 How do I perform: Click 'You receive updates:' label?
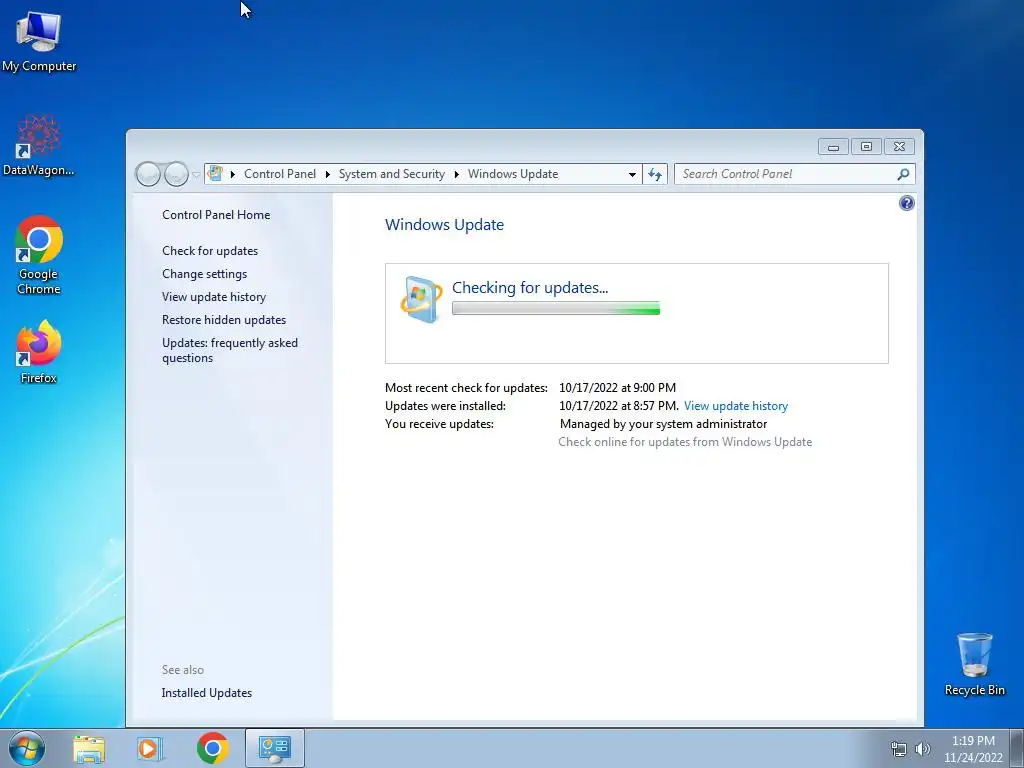(440, 424)
